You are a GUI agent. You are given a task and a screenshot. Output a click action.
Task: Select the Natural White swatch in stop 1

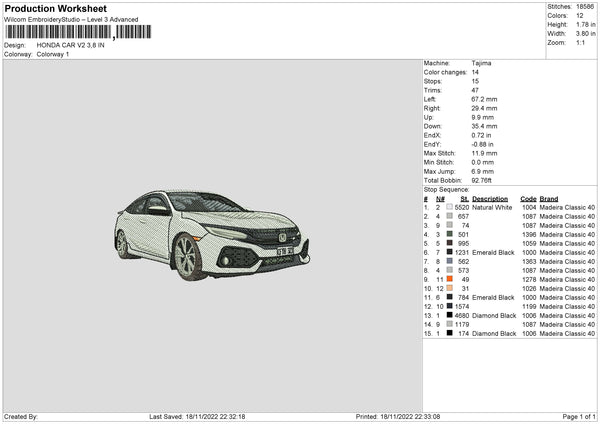pyautogui.click(x=450, y=207)
